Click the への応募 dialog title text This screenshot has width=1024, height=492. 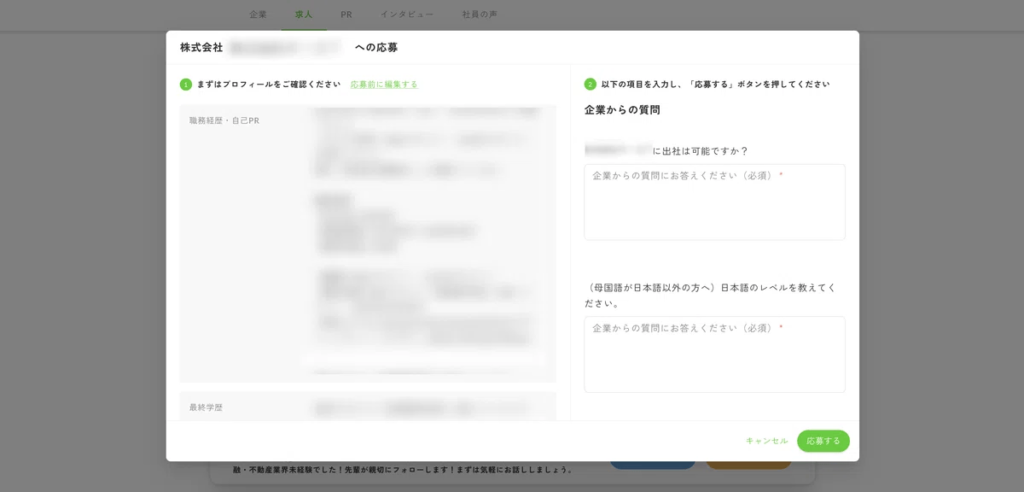tap(376, 47)
